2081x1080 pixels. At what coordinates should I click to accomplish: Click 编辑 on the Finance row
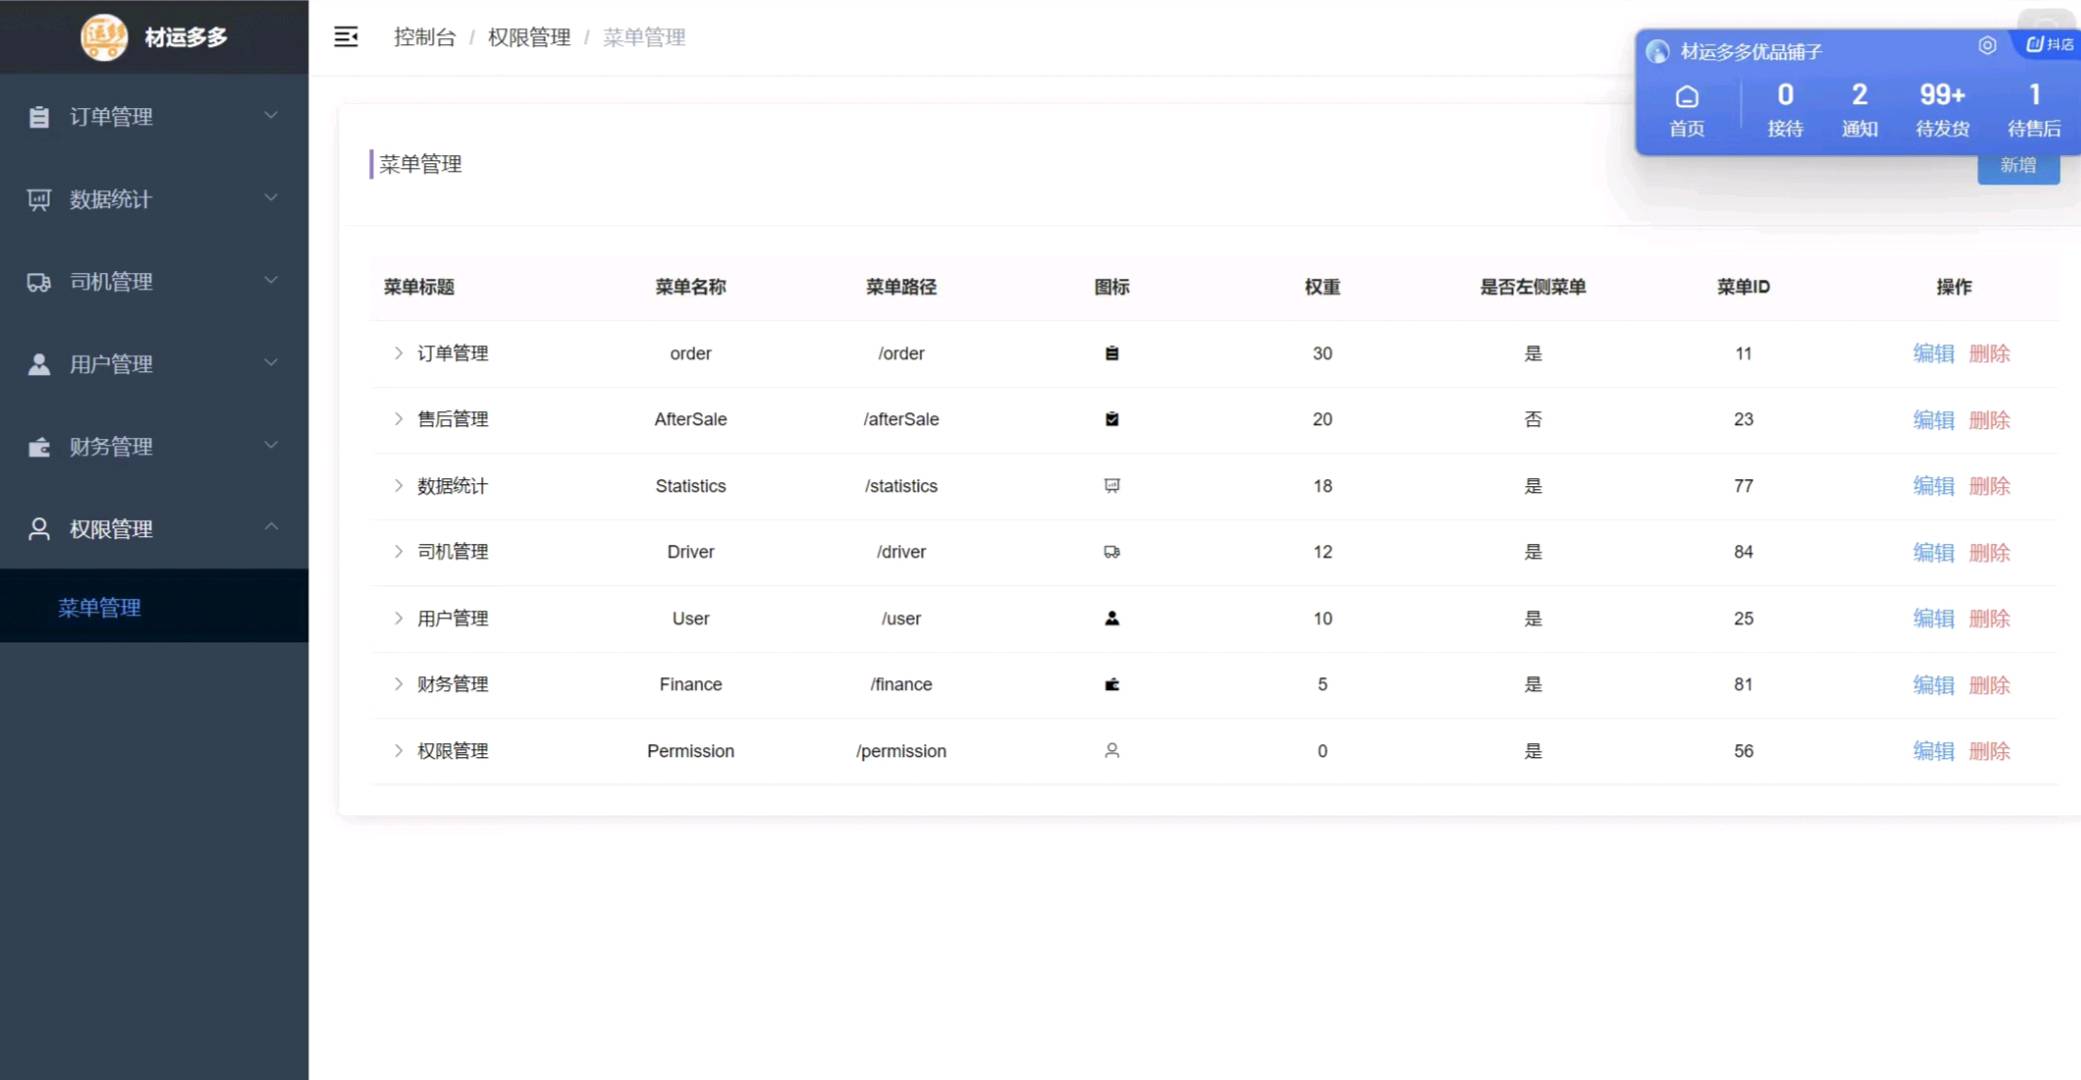(x=1933, y=685)
